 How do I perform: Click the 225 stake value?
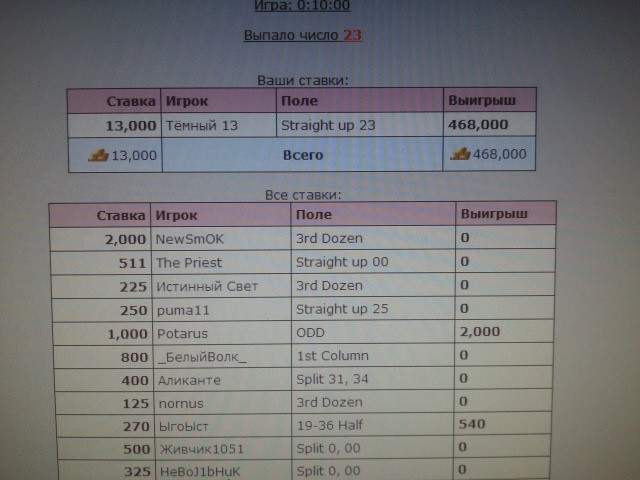click(x=133, y=287)
